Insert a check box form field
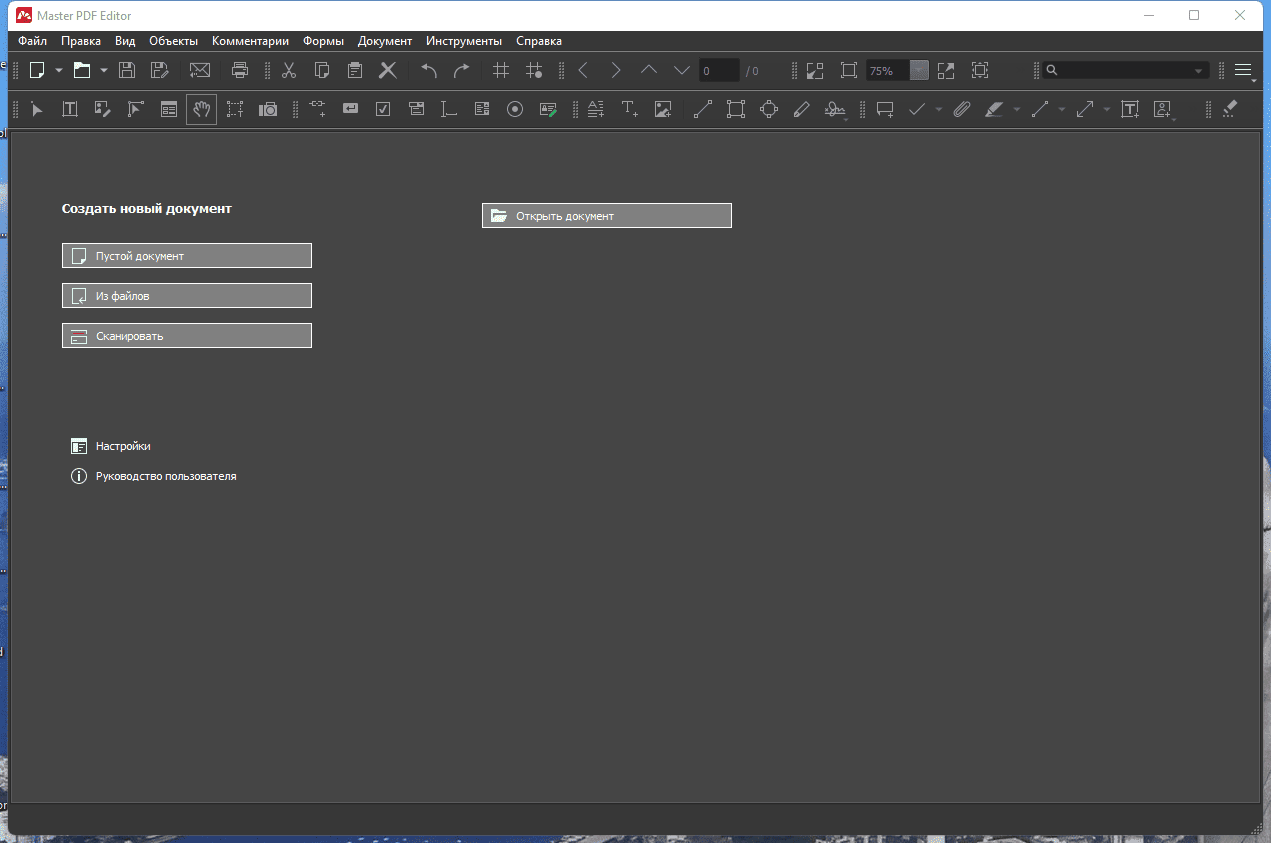The width and height of the screenshot is (1271, 843). pyautogui.click(x=383, y=109)
